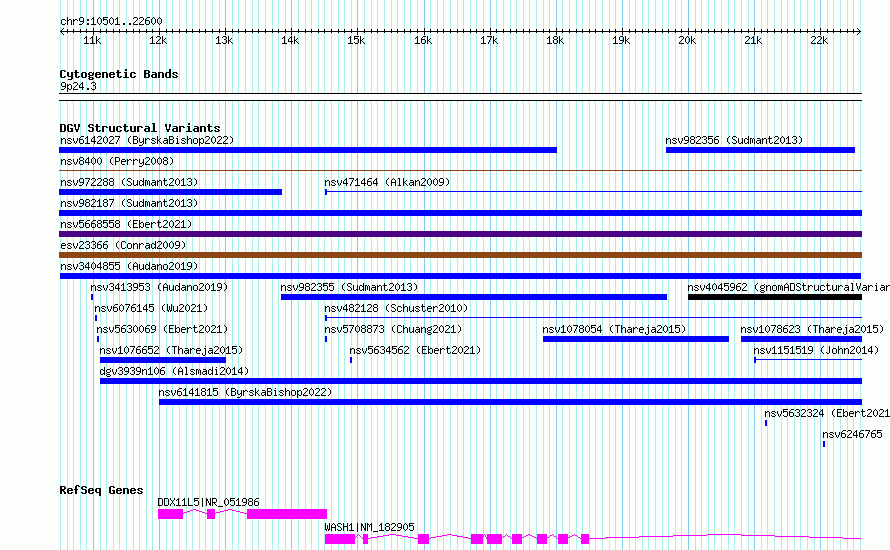This screenshot has width=890, height=550.
Task: Click the nsv6246765 variant label
Action: pyautogui.click(x=853, y=434)
